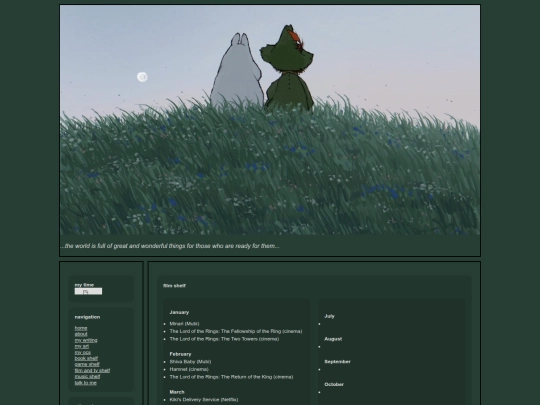540x405 pixels.
Task: Click the film shelf heading
Action: click(x=174, y=285)
